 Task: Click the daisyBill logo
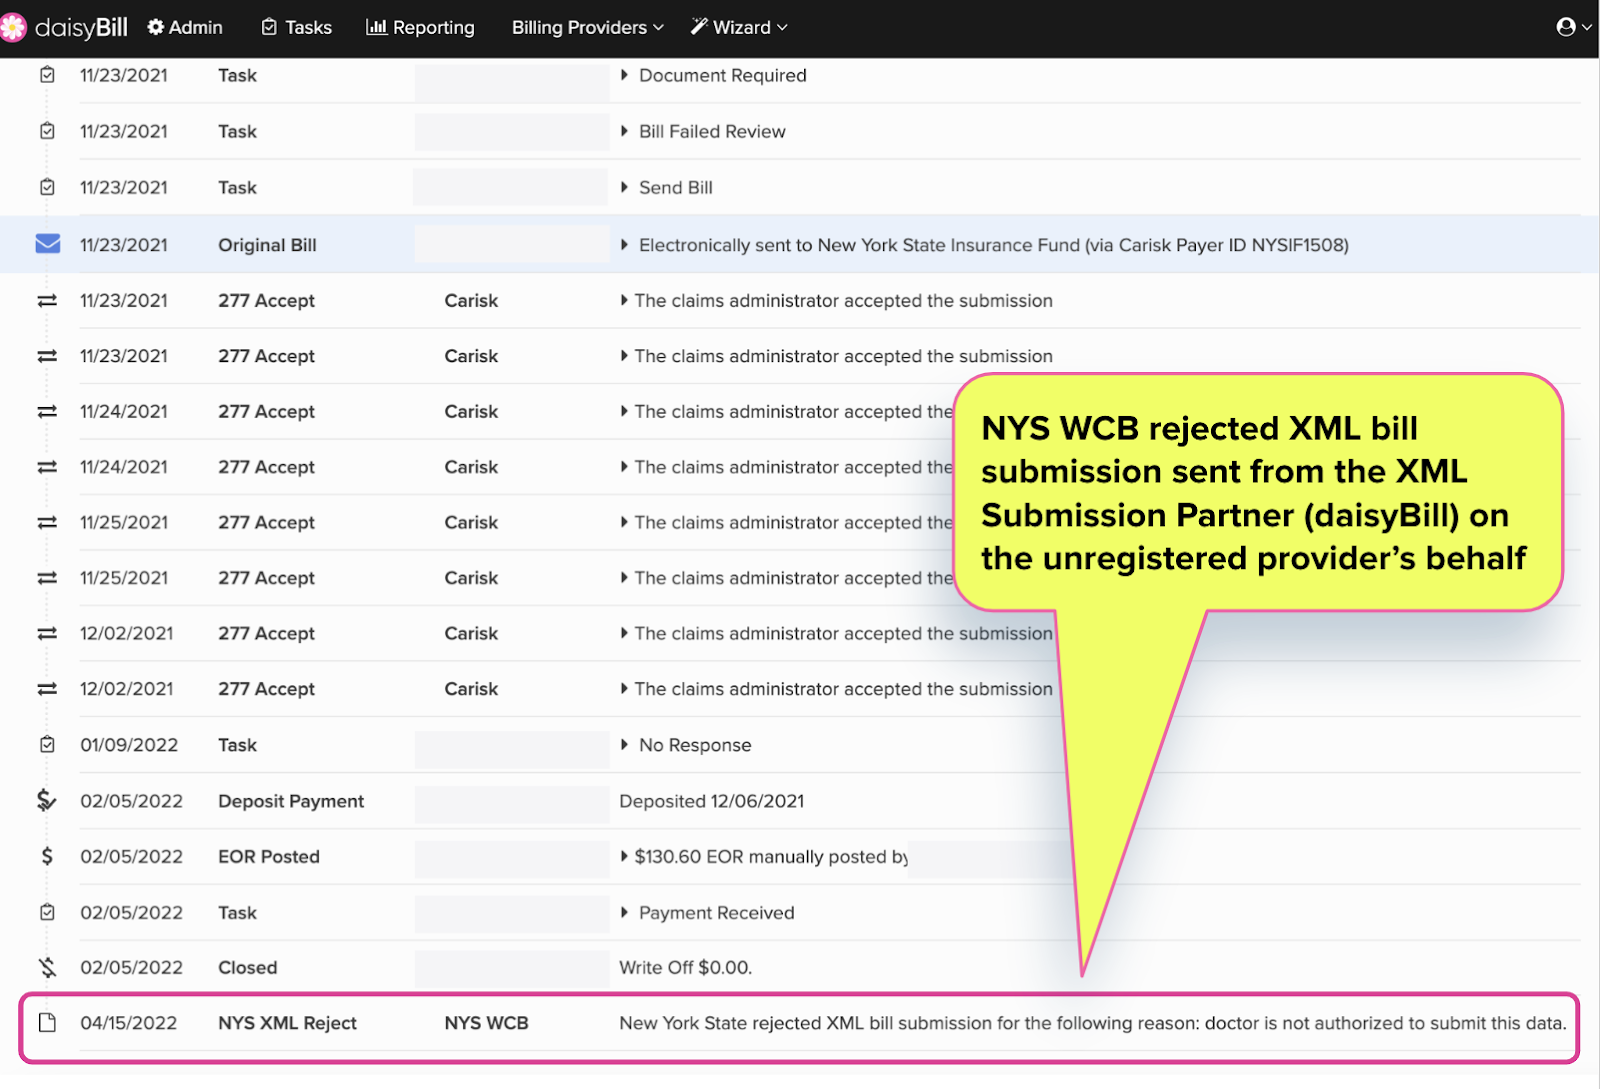(64, 27)
